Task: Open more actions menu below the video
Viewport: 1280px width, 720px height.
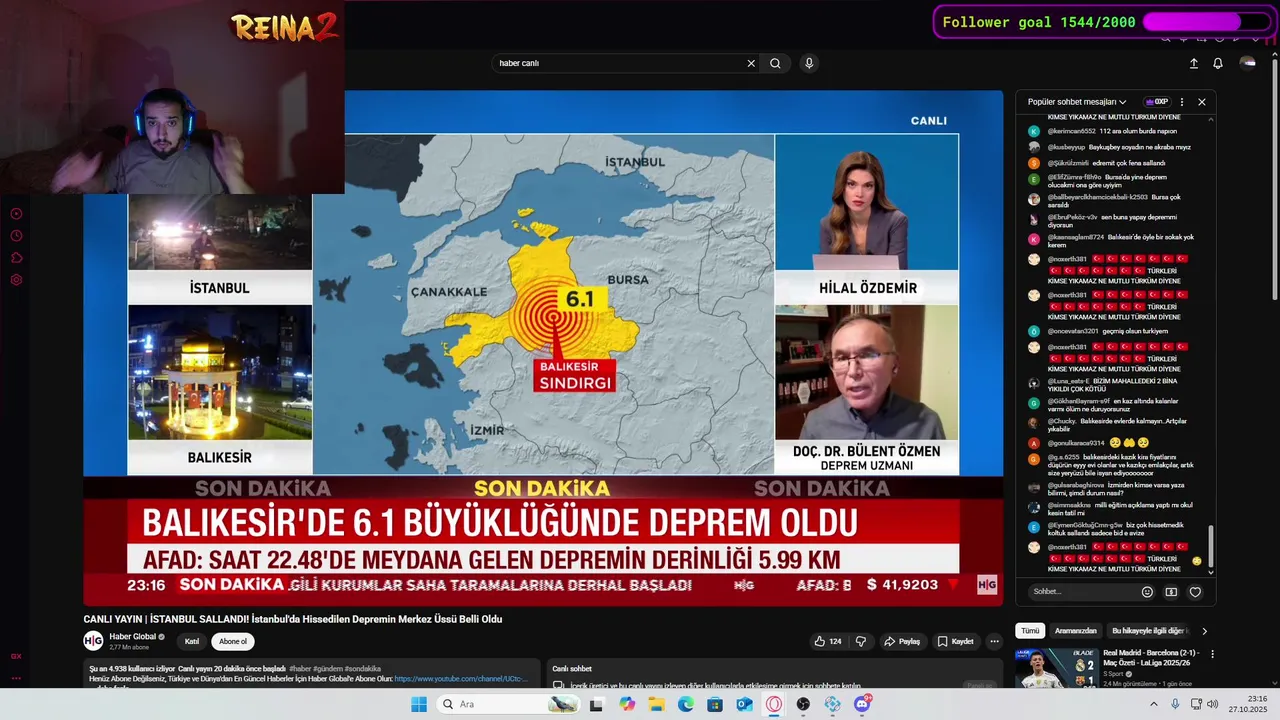Action: point(994,641)
